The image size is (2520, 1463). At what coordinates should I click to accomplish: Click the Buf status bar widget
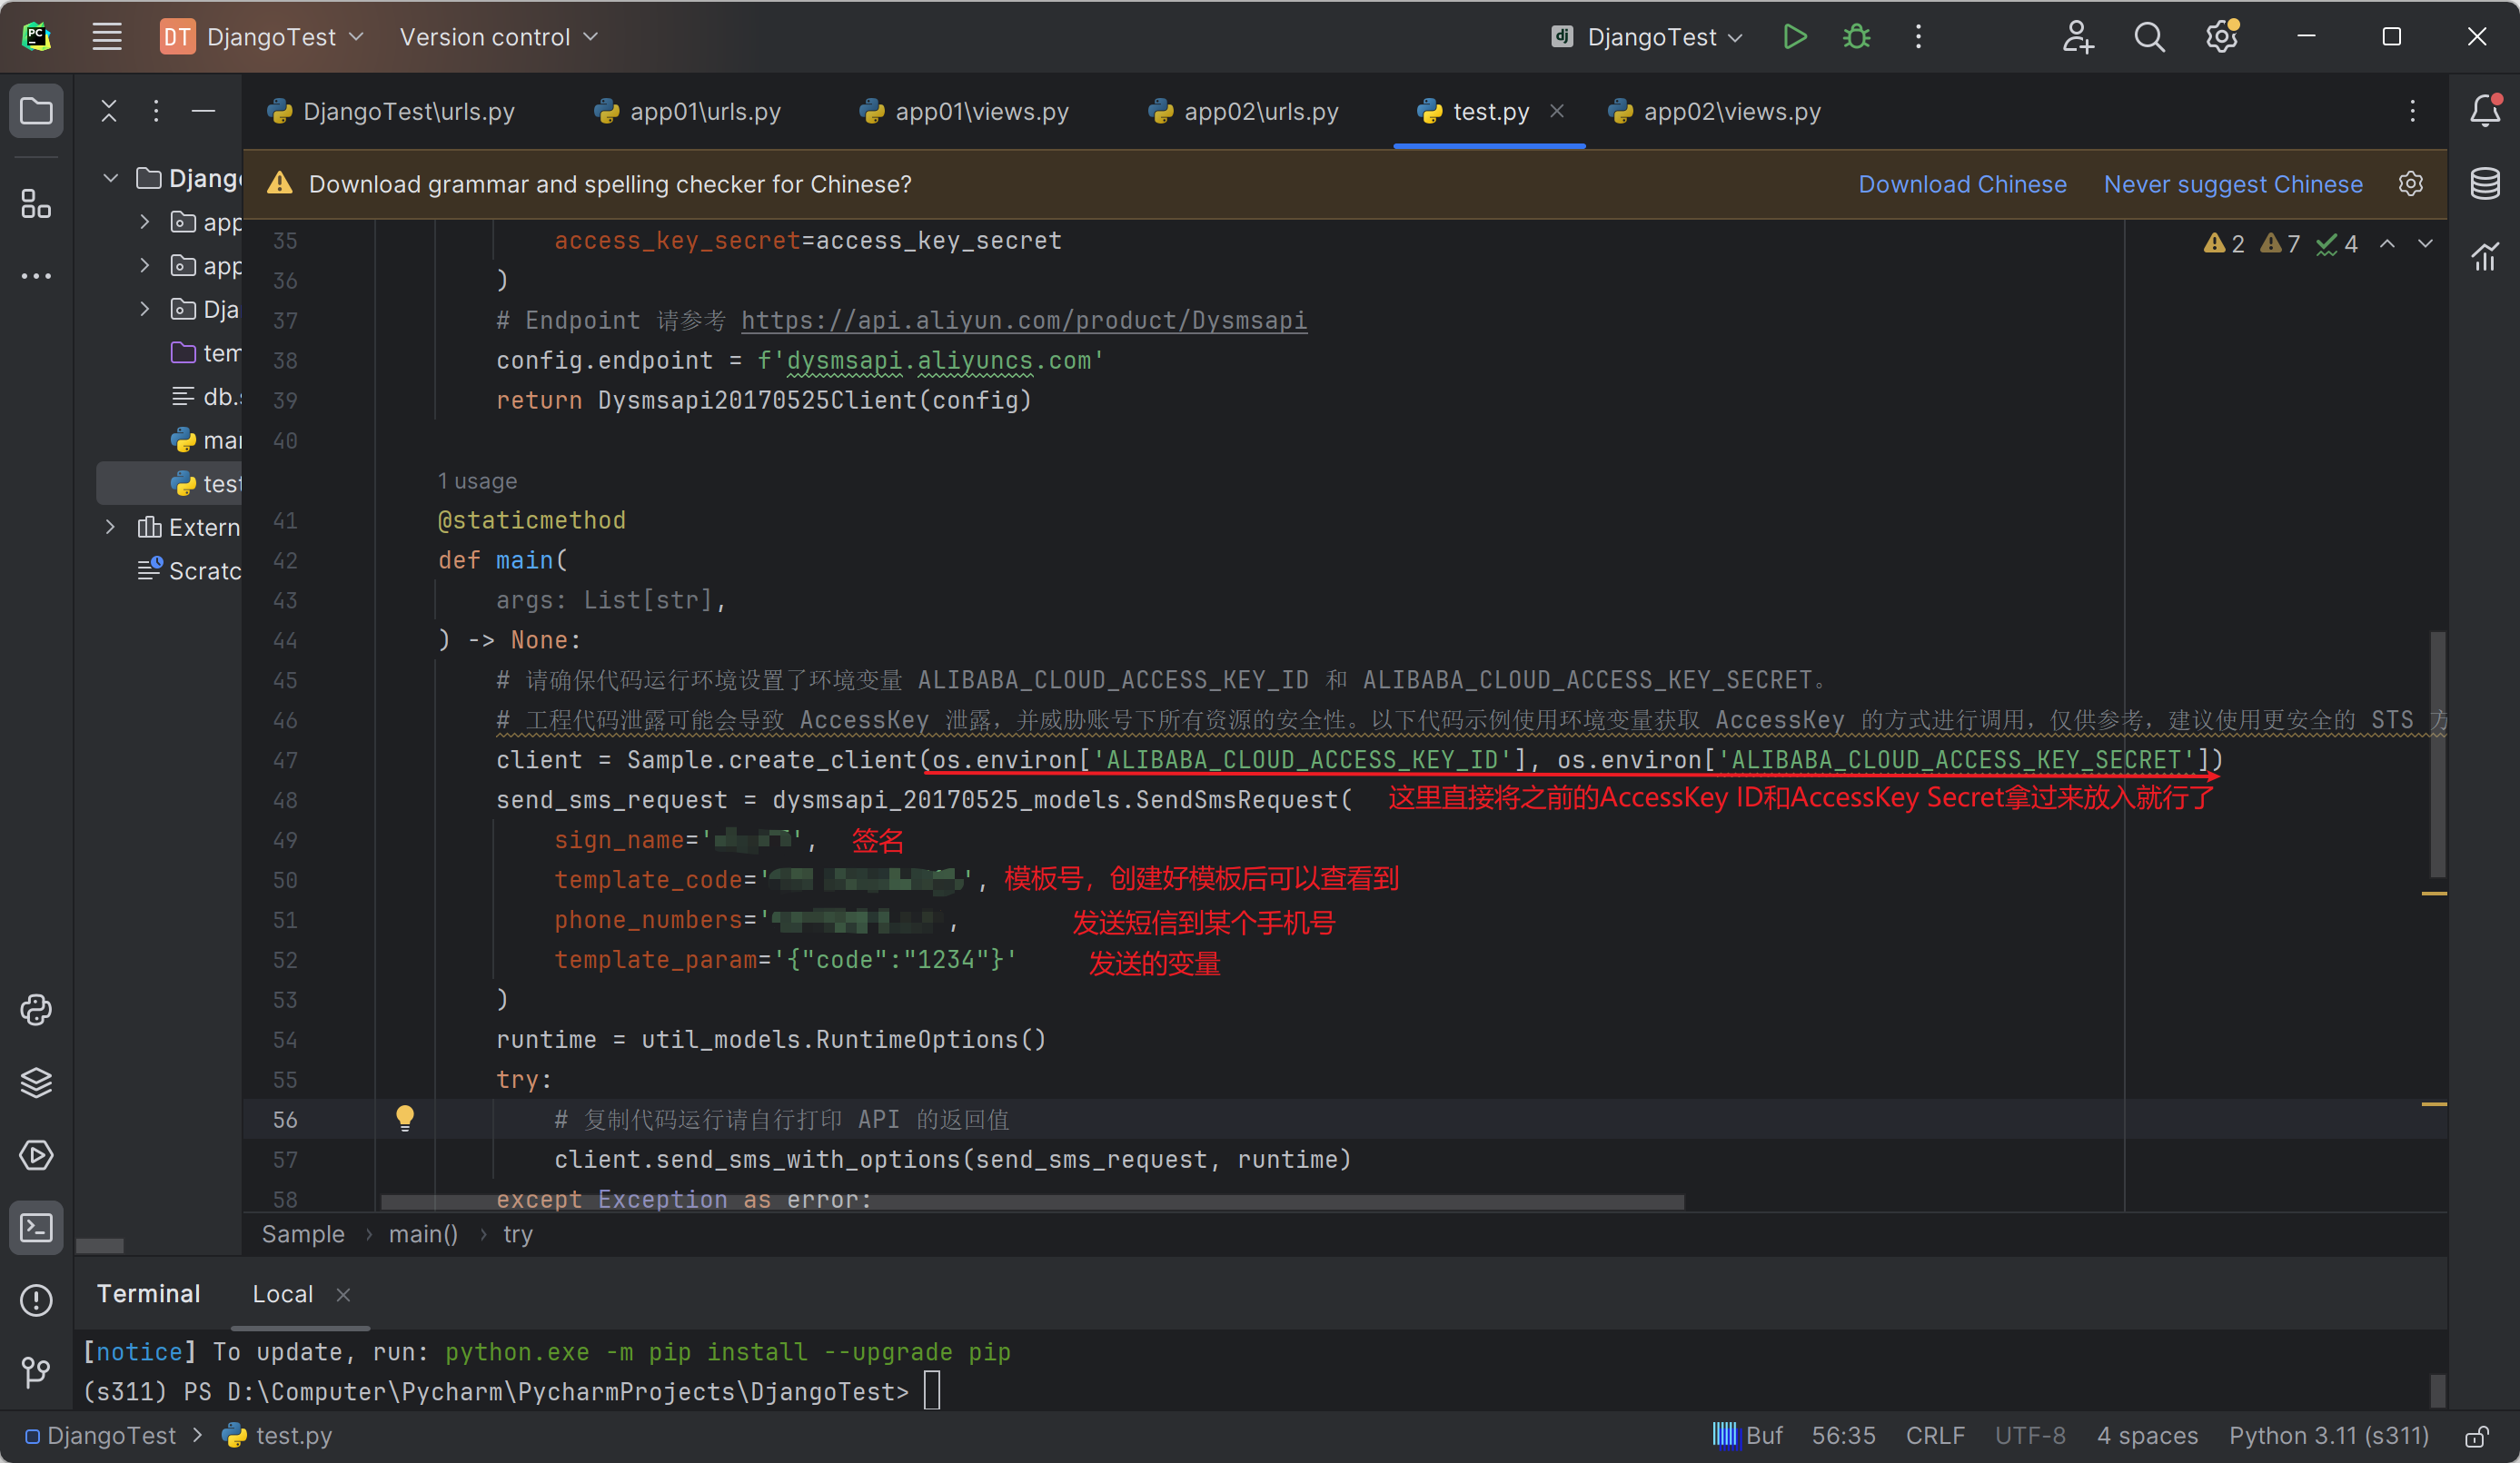tap(1747, 1436)
